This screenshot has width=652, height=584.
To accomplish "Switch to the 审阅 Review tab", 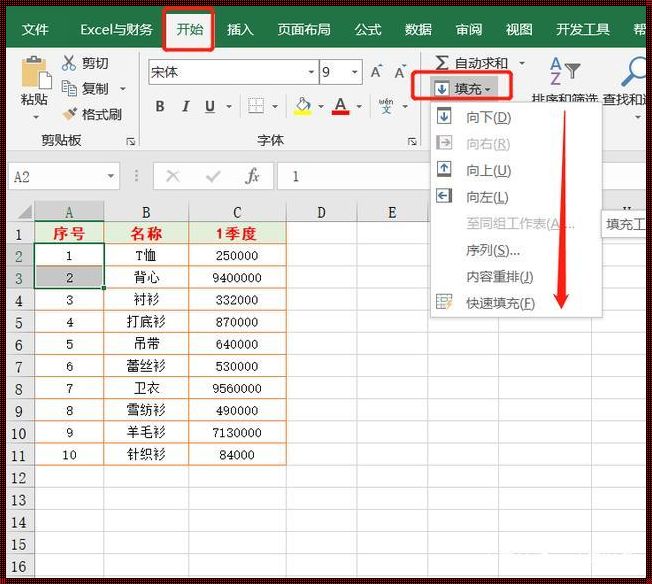I will coord(469,30).
